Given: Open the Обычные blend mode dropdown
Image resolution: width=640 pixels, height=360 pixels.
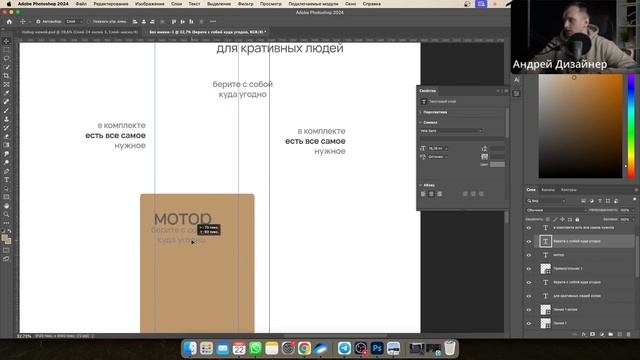Looking at the screenshot, I should click(556, 210).
